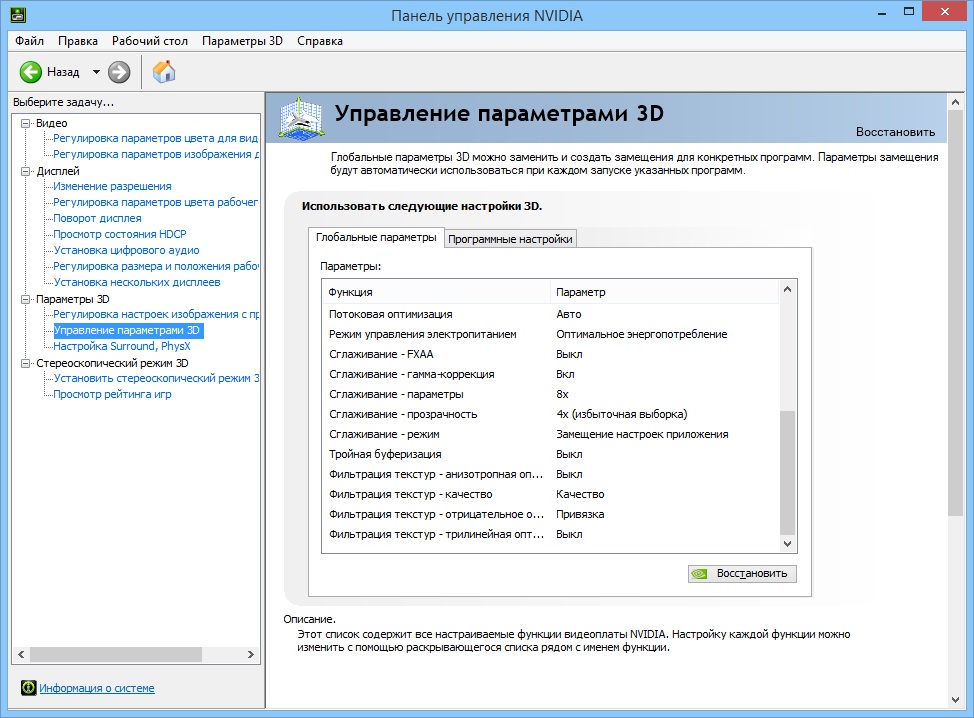
Task: Click the Оптимальное энергопотребление value
Action: [642, 334]
